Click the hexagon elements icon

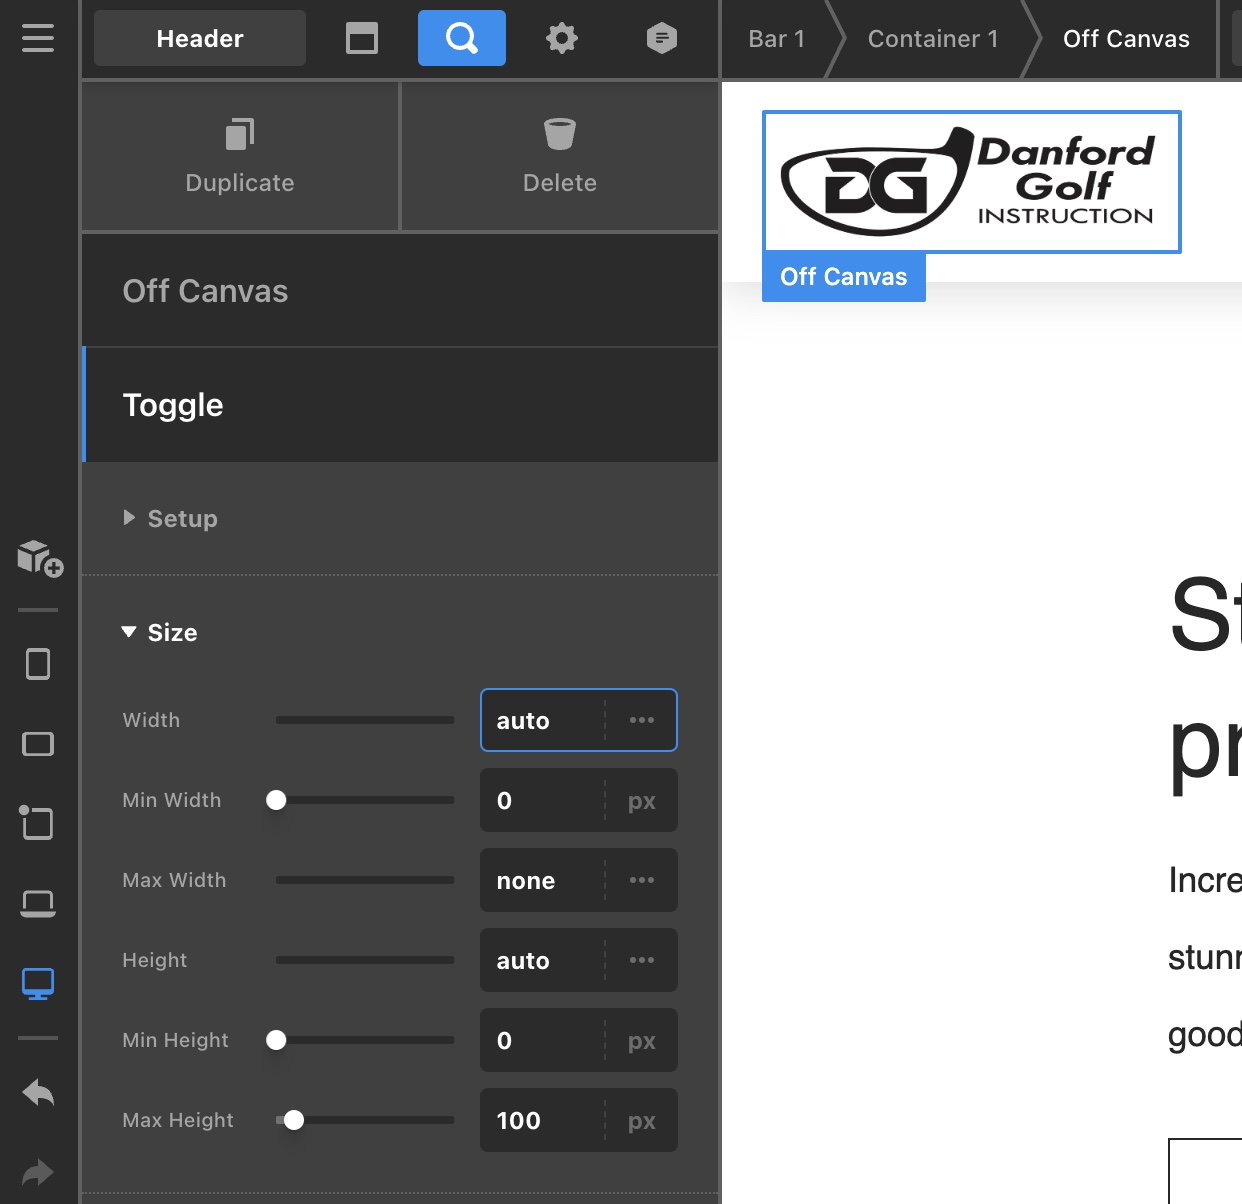[x=661, y=38]
